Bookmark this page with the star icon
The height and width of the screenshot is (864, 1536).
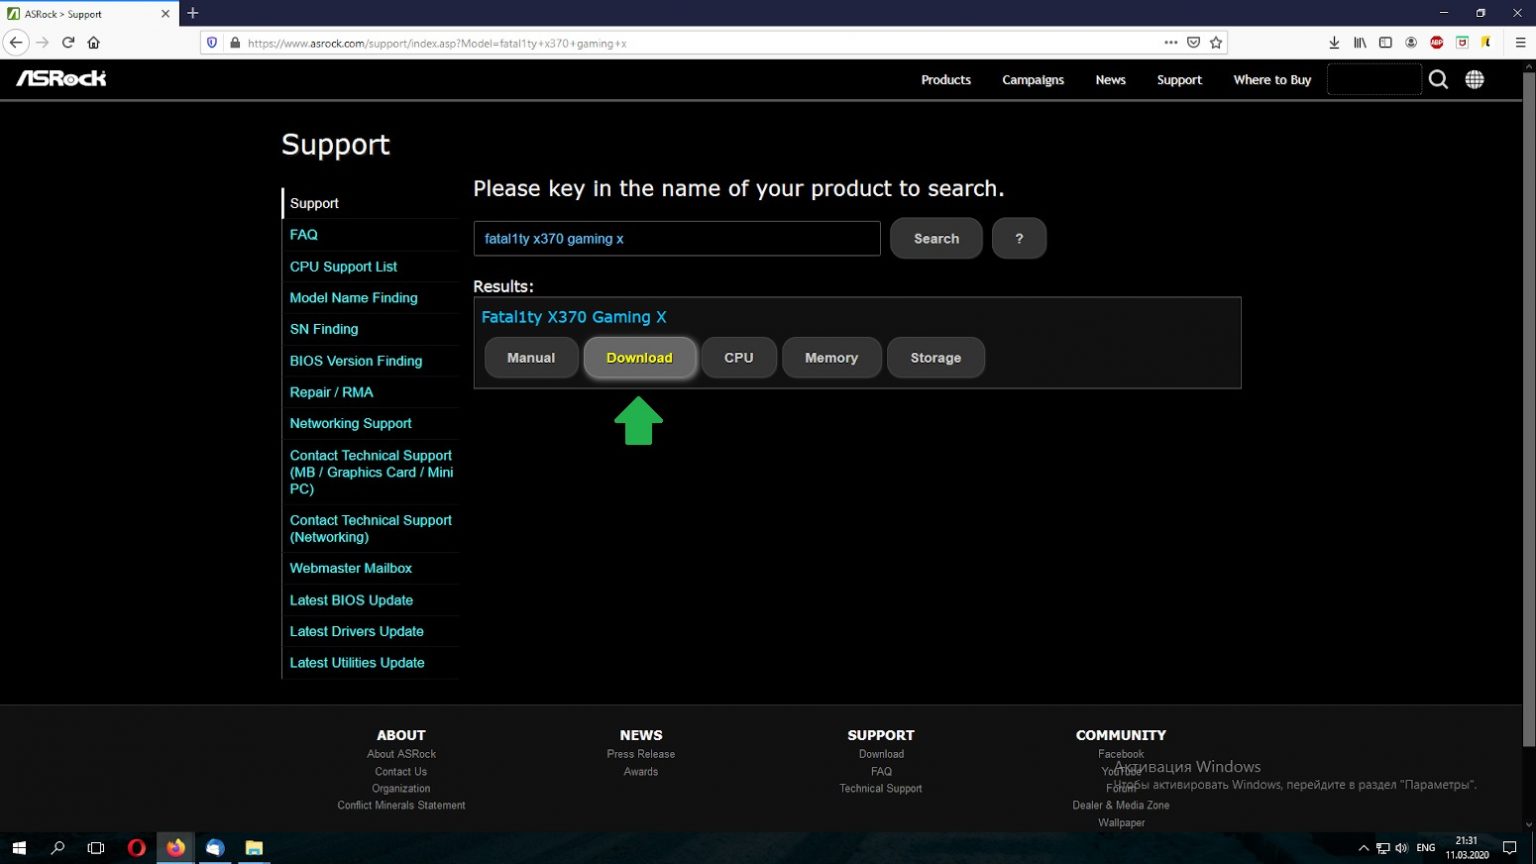click(1216, 42)
